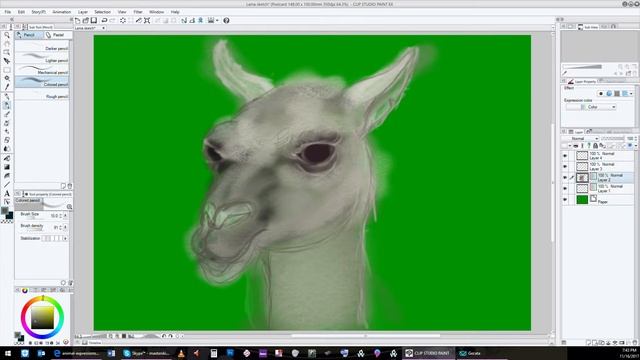Toggle visibility of Paper layer

565,200
